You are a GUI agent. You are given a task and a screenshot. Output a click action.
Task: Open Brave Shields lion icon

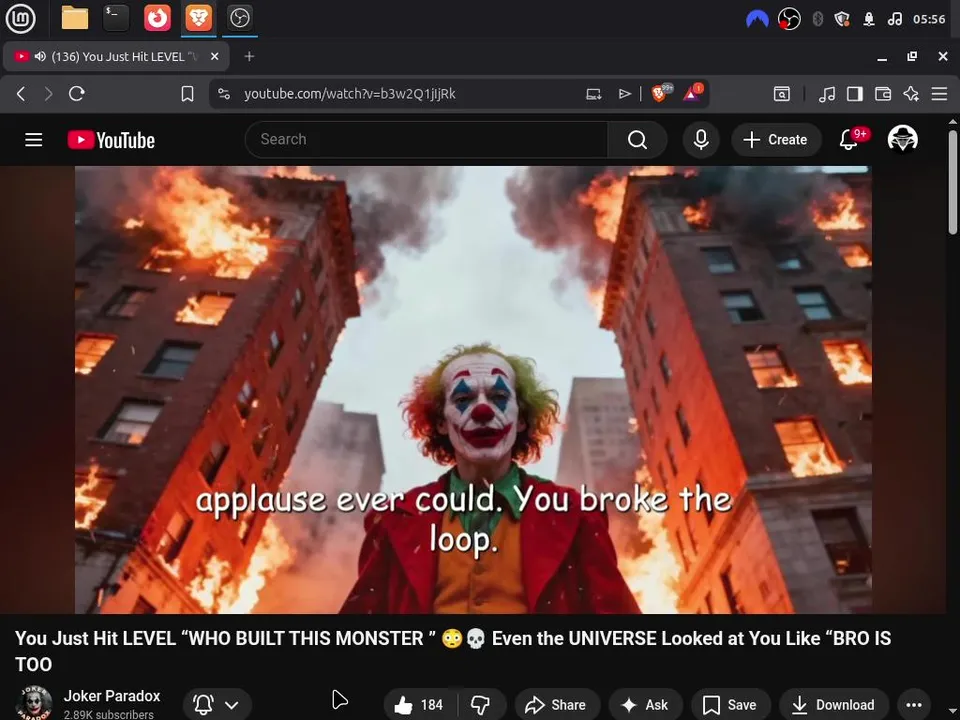660,93
